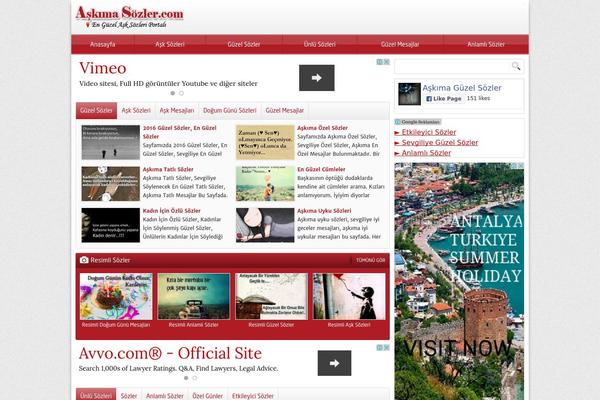Screen dimensions: 600x400
Task: Select the second carousel dot under Avvo ad
Action: 195,378
